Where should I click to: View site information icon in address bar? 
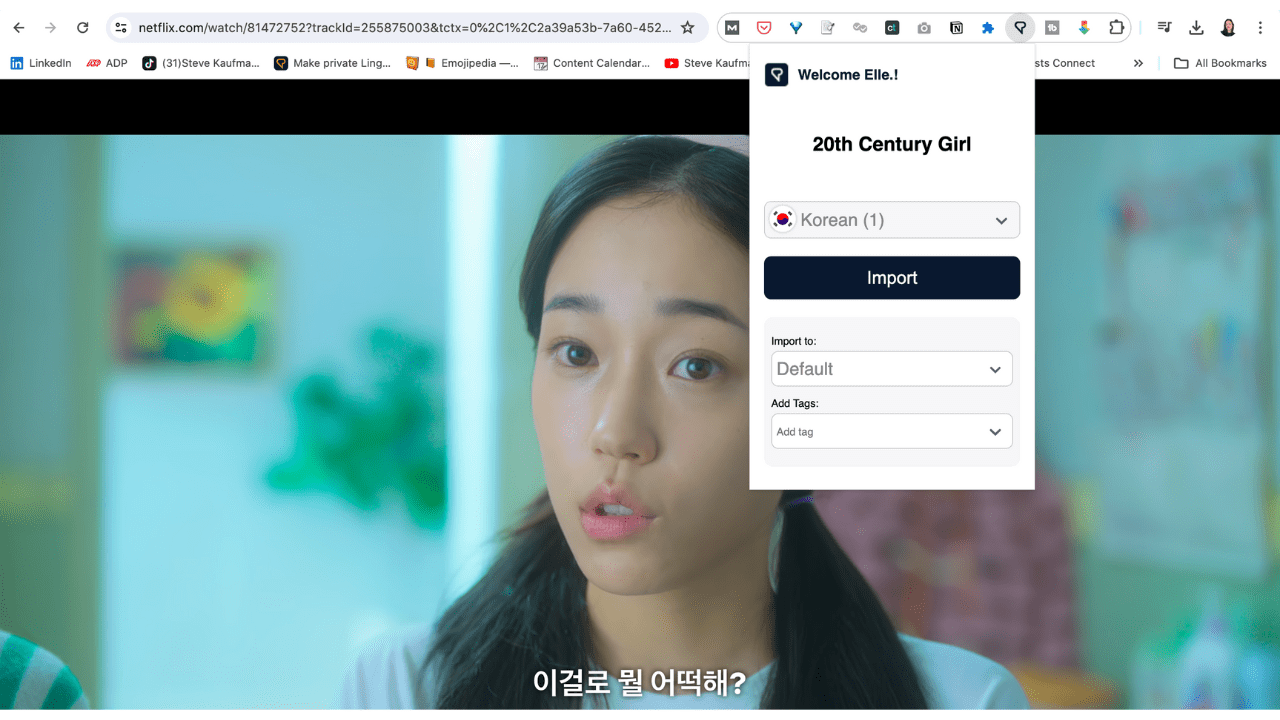[x=121, y=28]
